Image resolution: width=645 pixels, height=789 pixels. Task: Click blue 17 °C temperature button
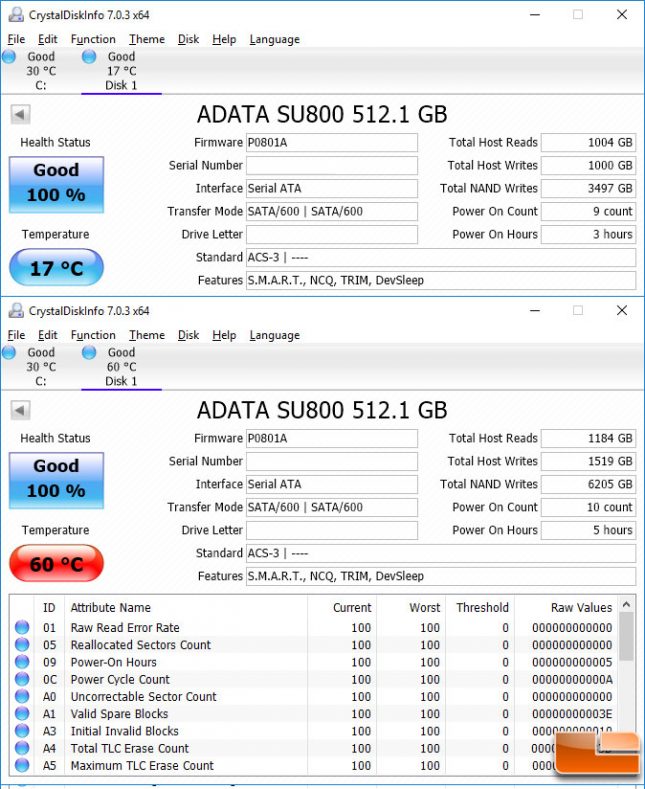tap(56, 267)
